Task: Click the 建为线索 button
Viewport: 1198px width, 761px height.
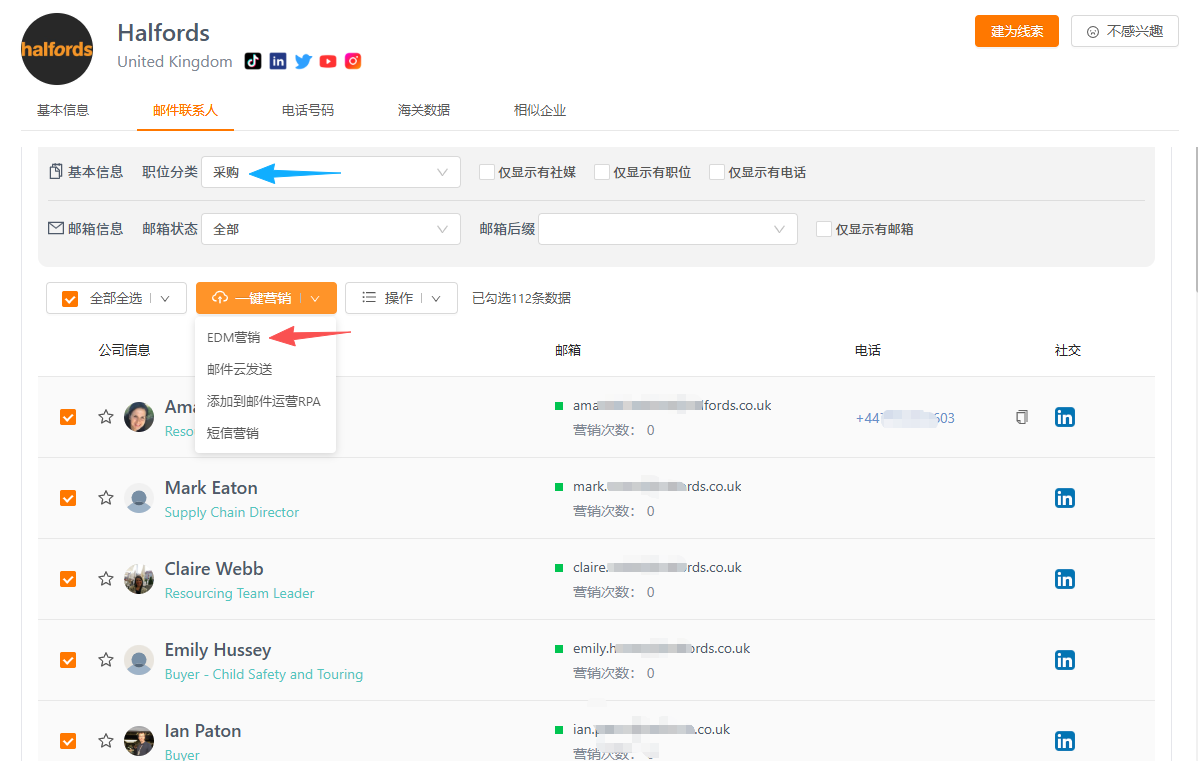Action: click(x=1017, y=31)
